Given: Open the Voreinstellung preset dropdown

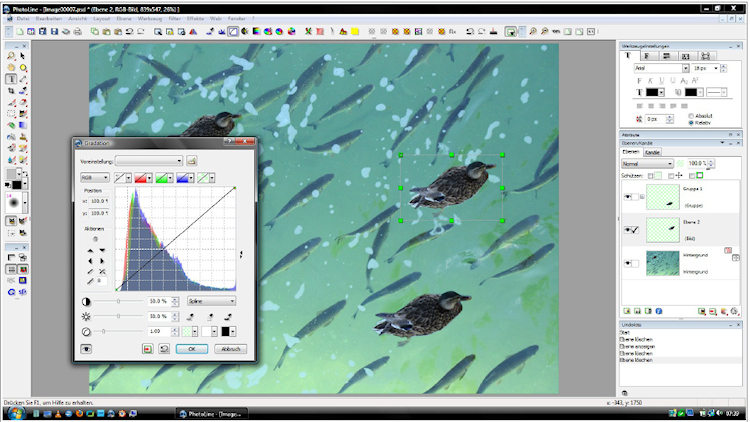Looking at the screenshot, I should 149,160.
